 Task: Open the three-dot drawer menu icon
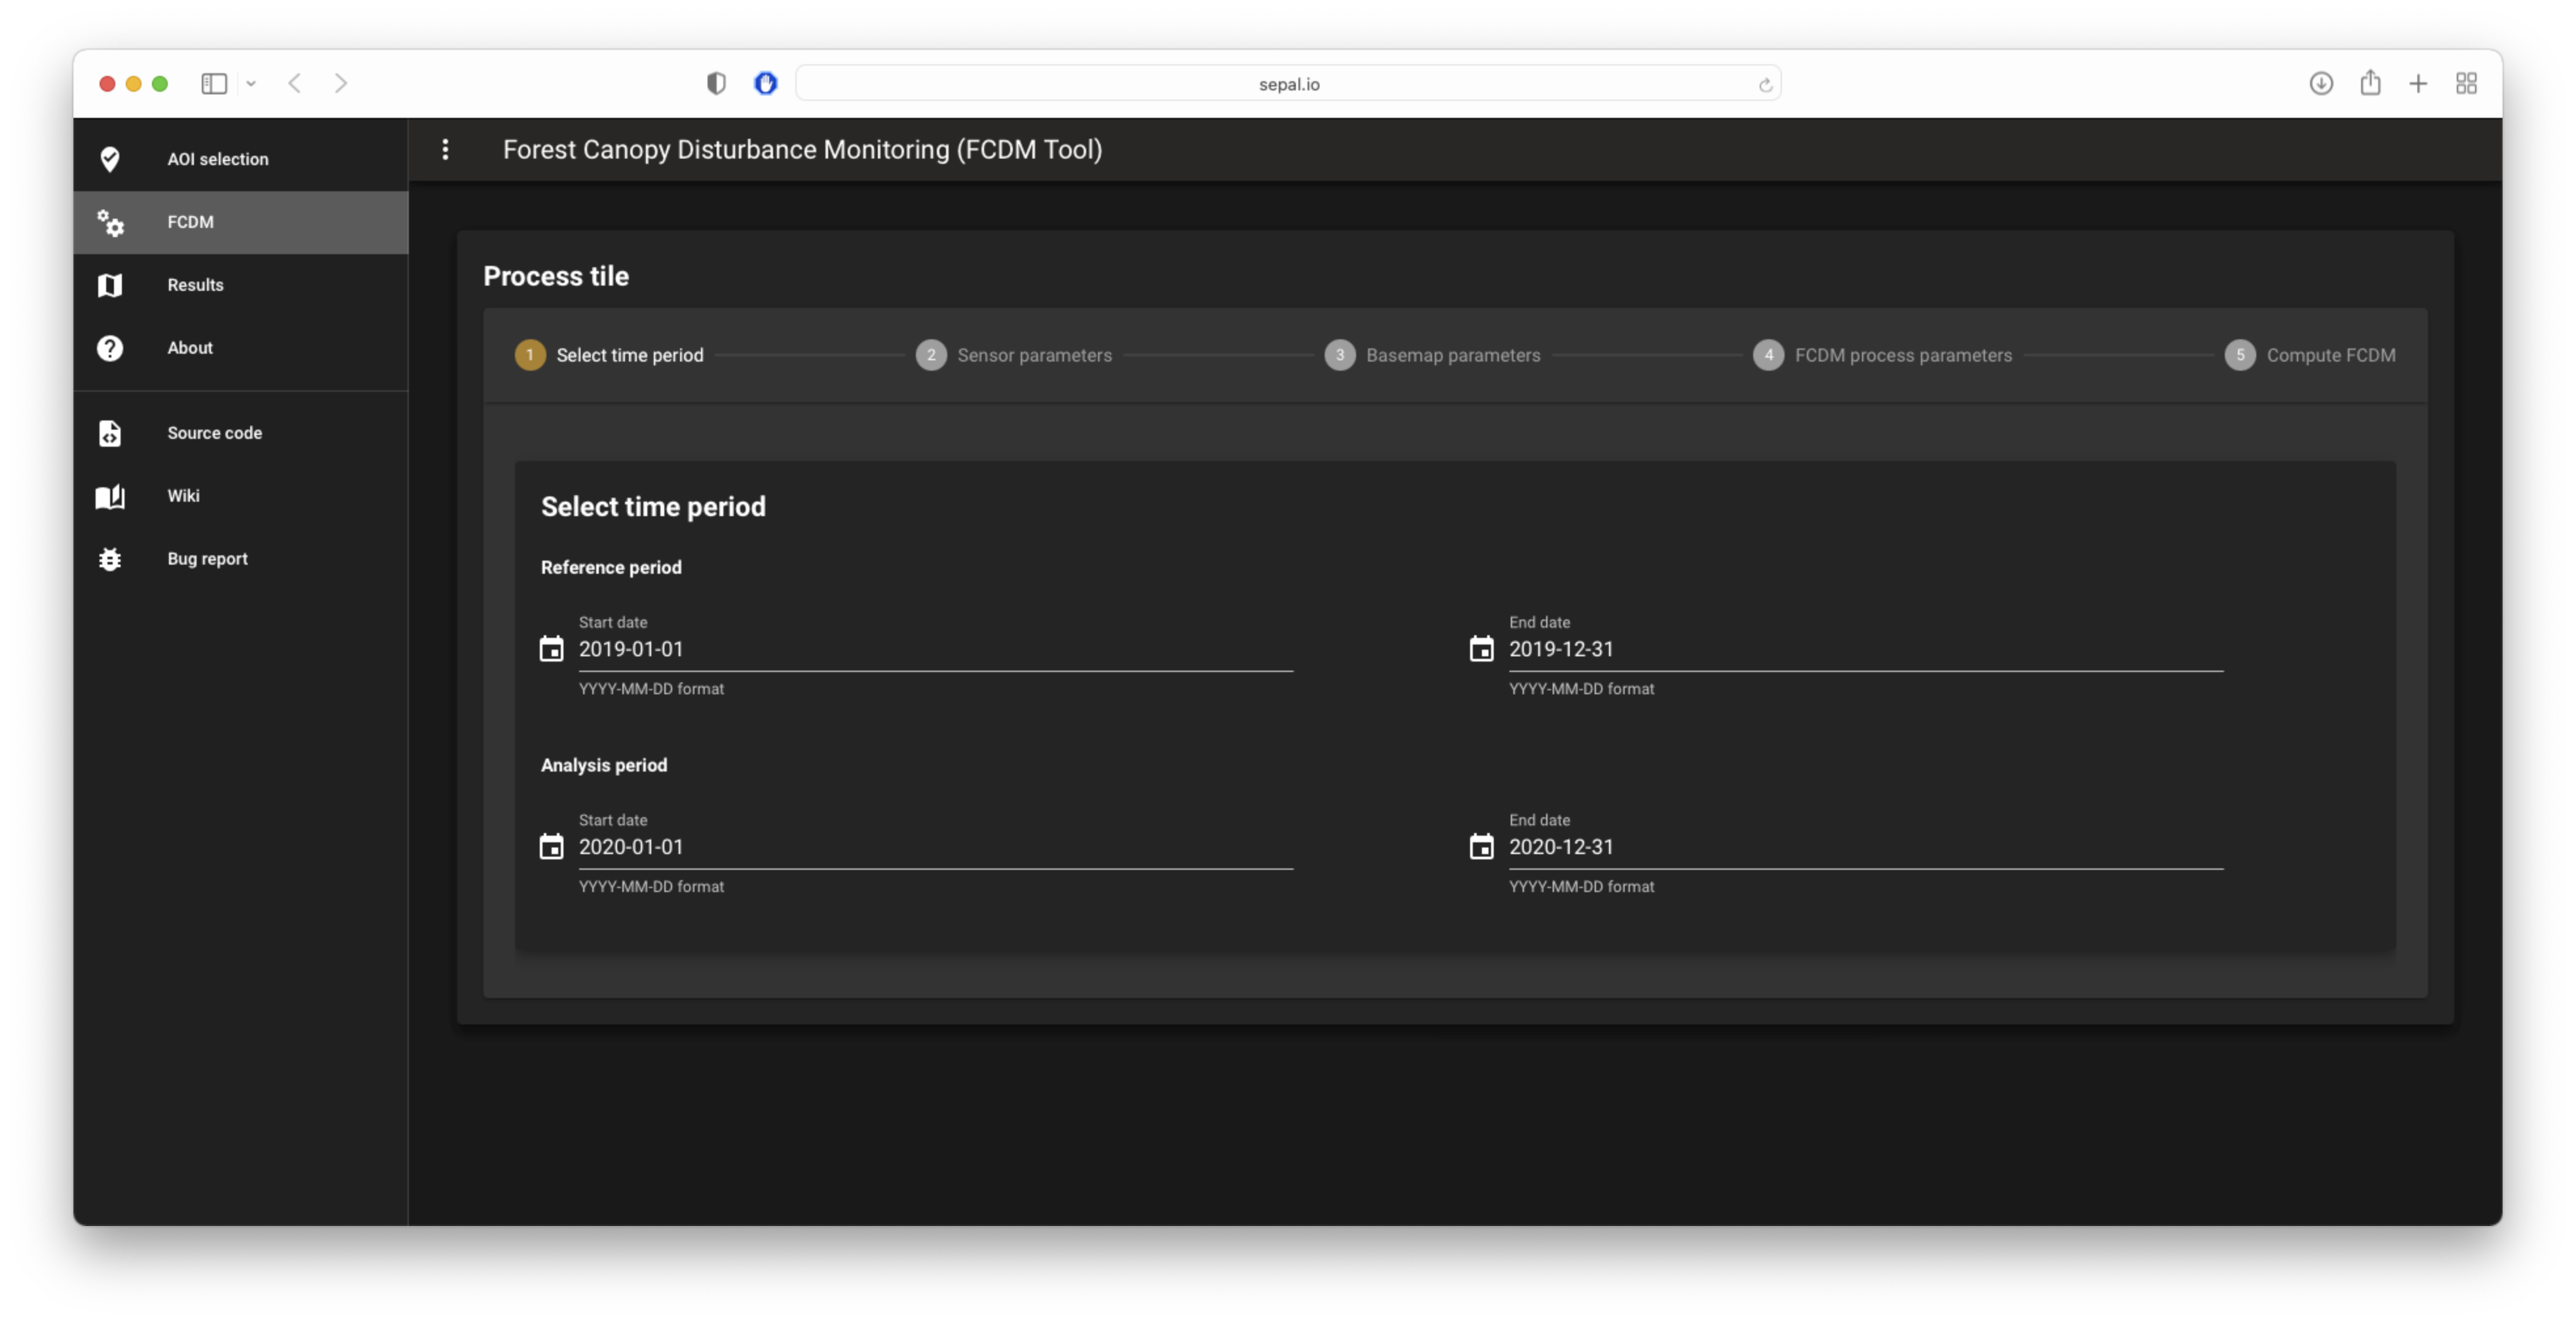[445, 149]
